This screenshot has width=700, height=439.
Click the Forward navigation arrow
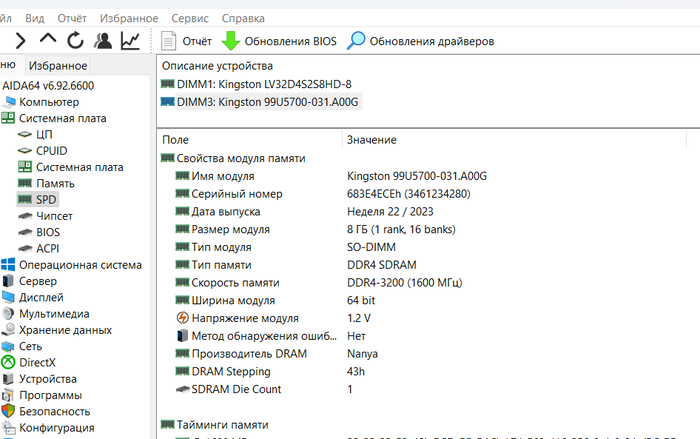(20, 41)
